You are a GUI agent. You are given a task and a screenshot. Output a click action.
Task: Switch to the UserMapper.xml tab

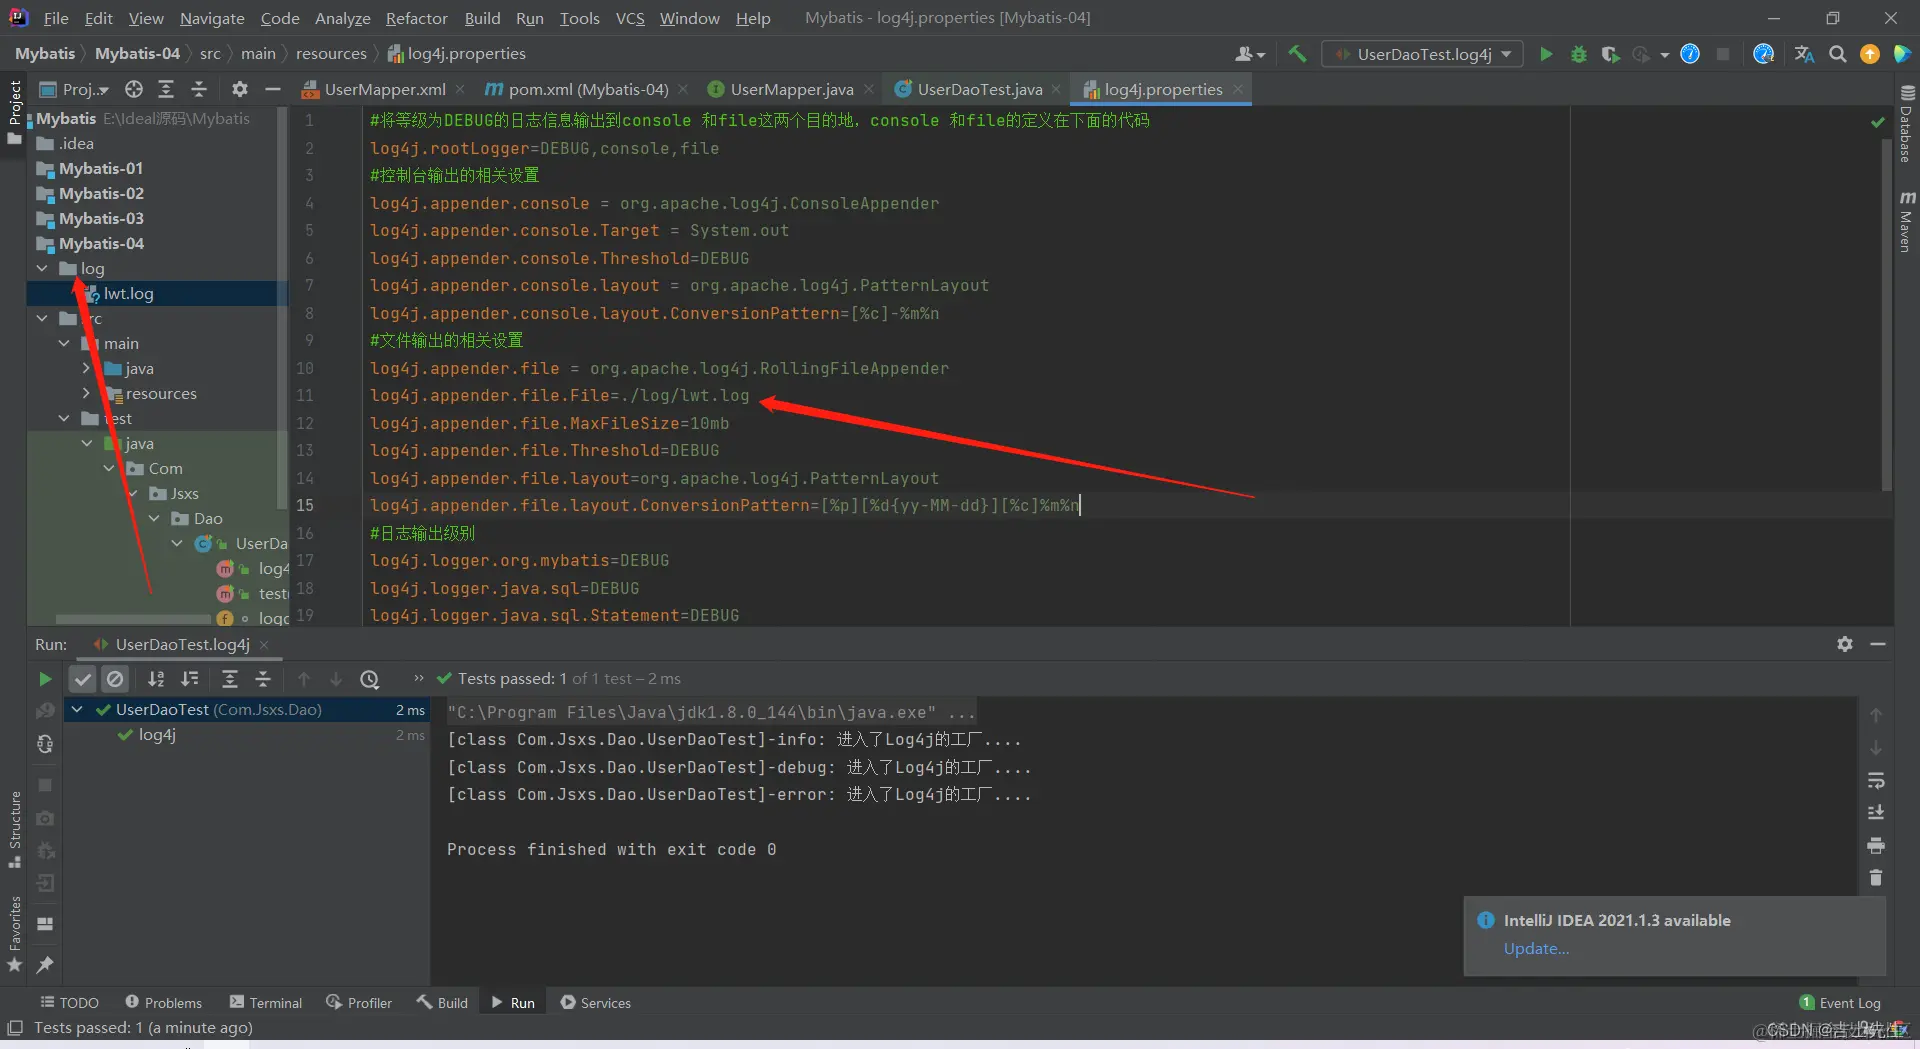384,89
